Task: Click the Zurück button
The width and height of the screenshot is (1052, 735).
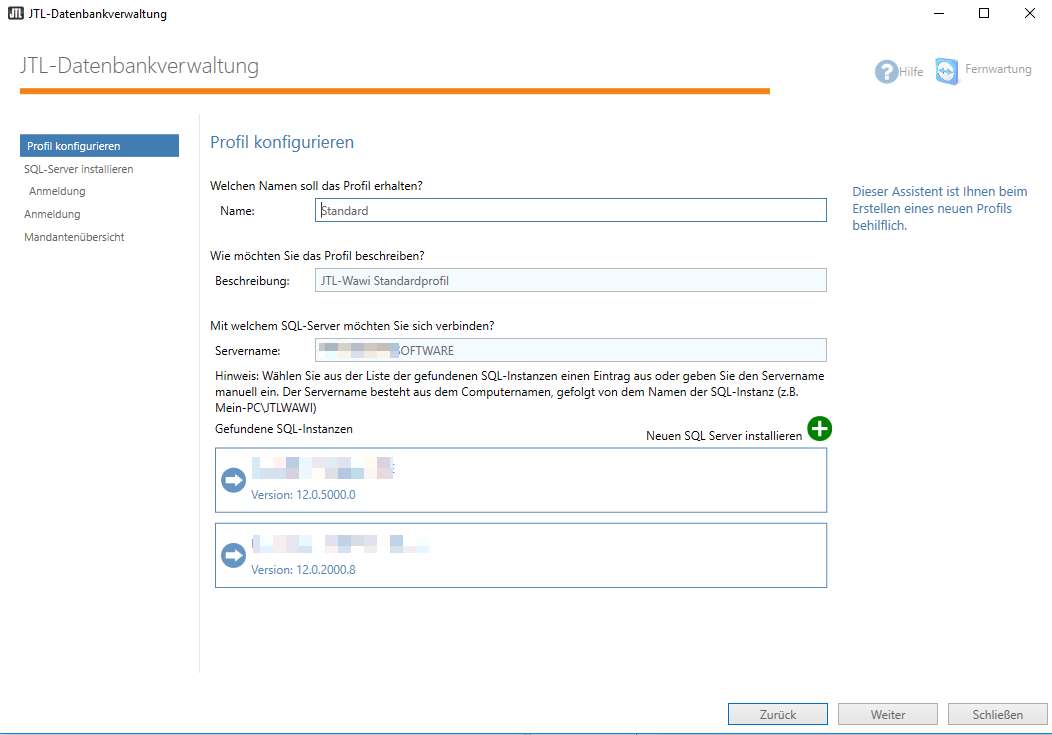Action: pyautogui.click(x=778, y=714)
